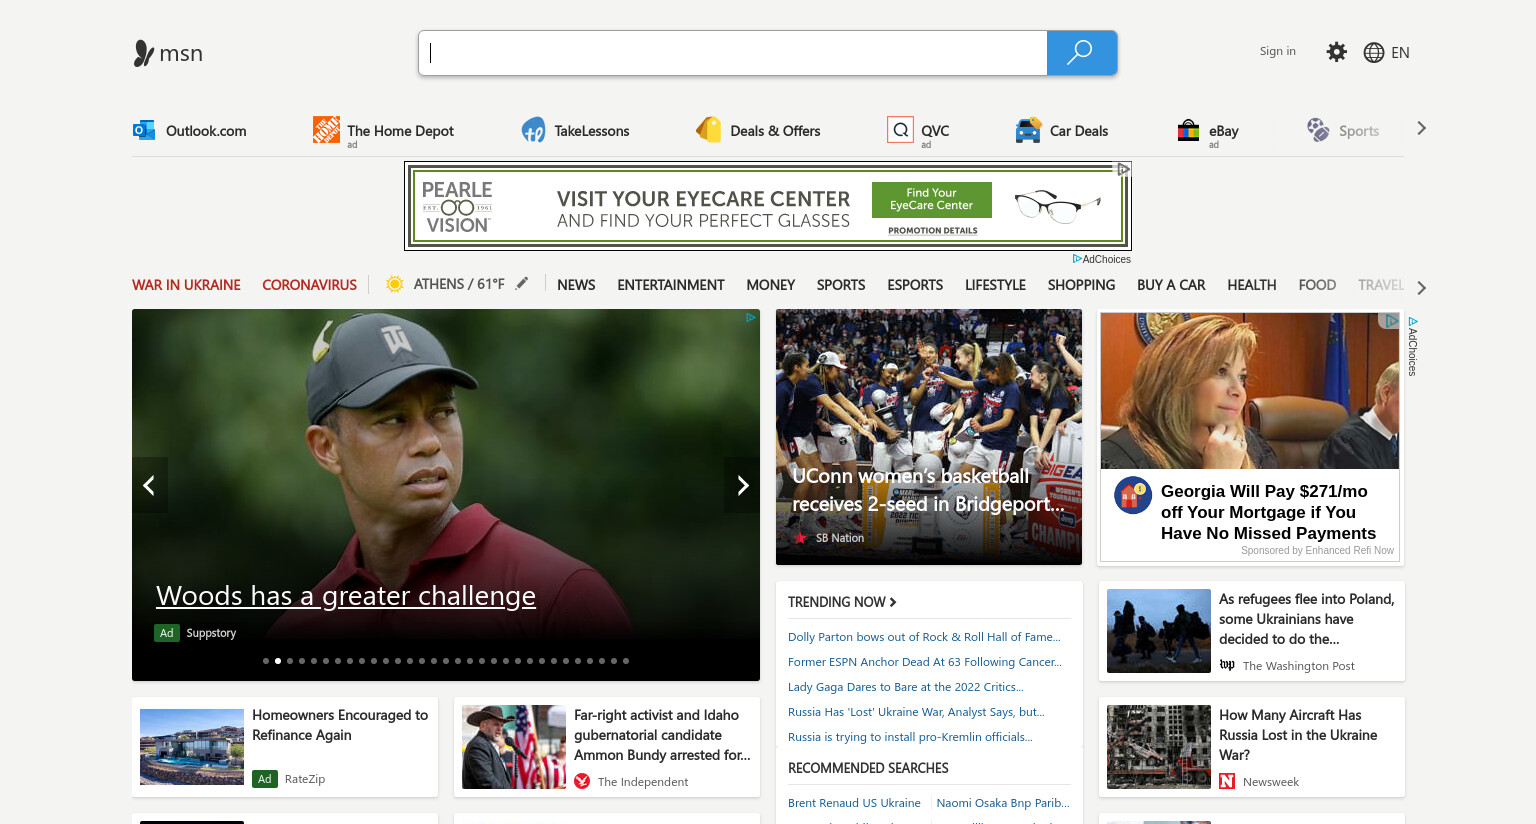The height and width of the screenshot is (824, 1536).
Task: Select the active second carousel dot
Action: point(278,661)
